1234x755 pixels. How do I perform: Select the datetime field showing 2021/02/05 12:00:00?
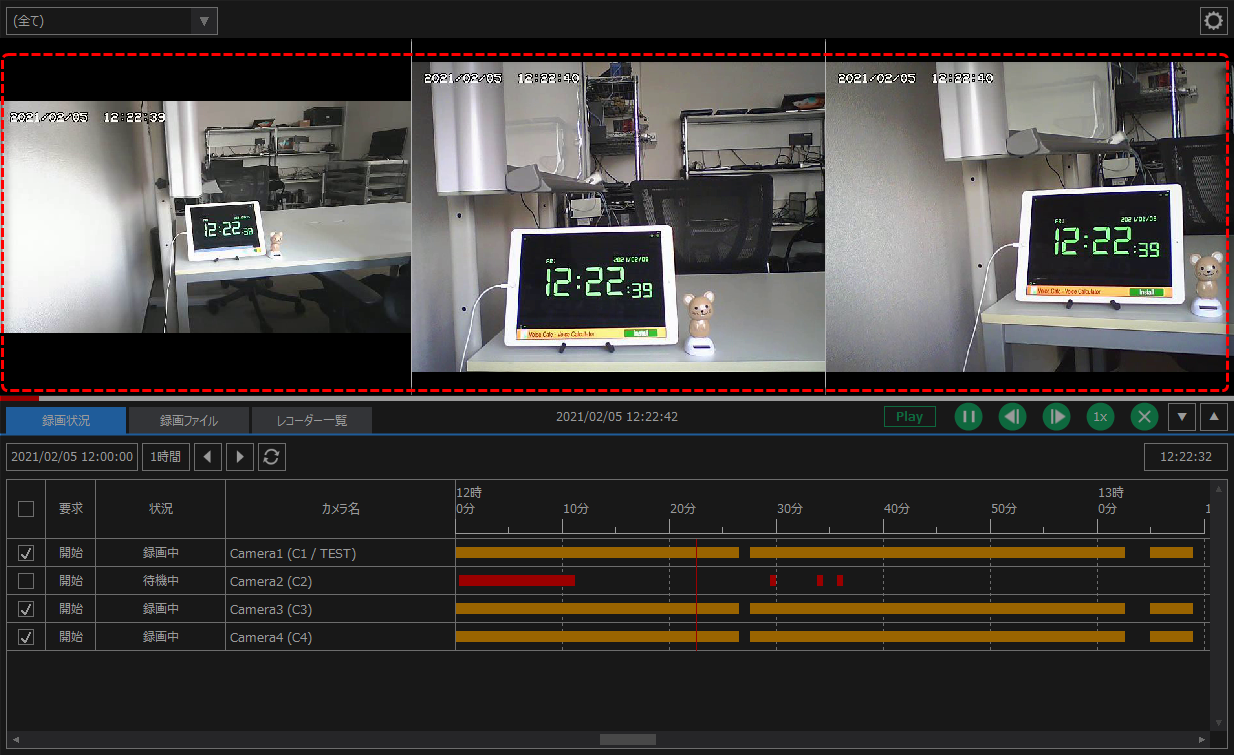(x=72, y=456)
